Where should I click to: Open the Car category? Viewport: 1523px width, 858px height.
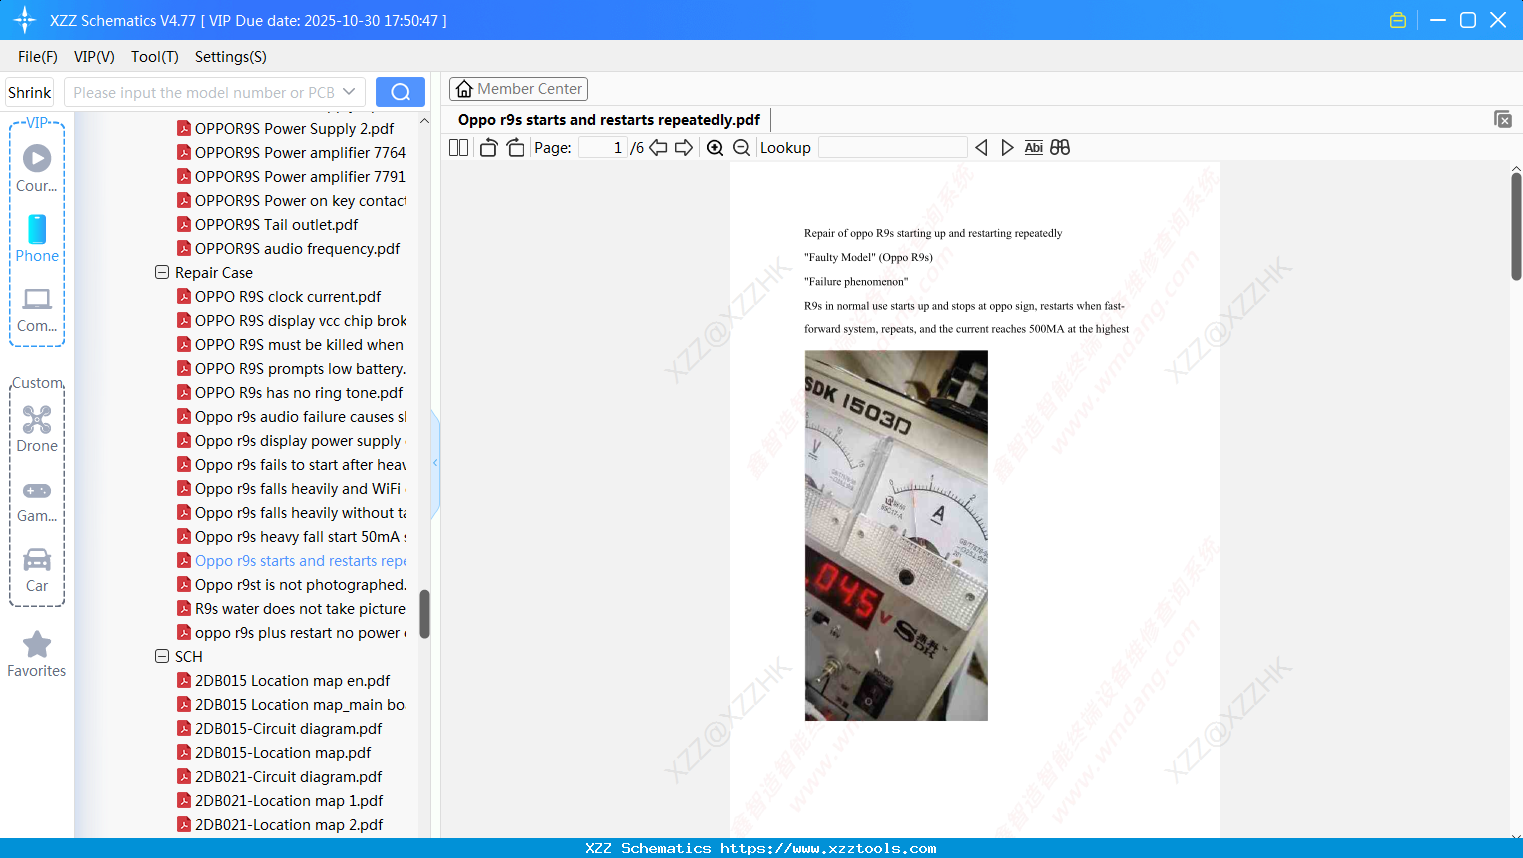point(37,570)
